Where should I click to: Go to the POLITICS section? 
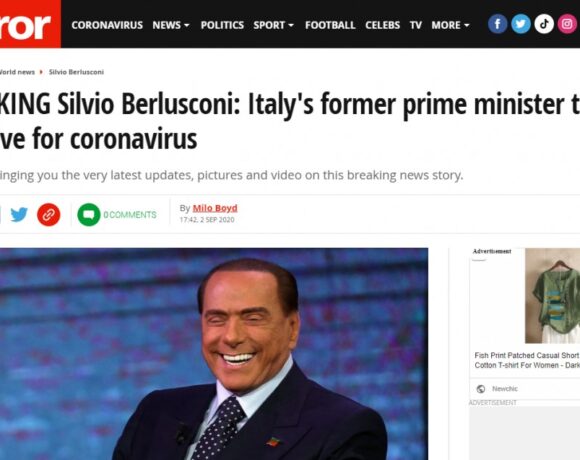(222, 25)
